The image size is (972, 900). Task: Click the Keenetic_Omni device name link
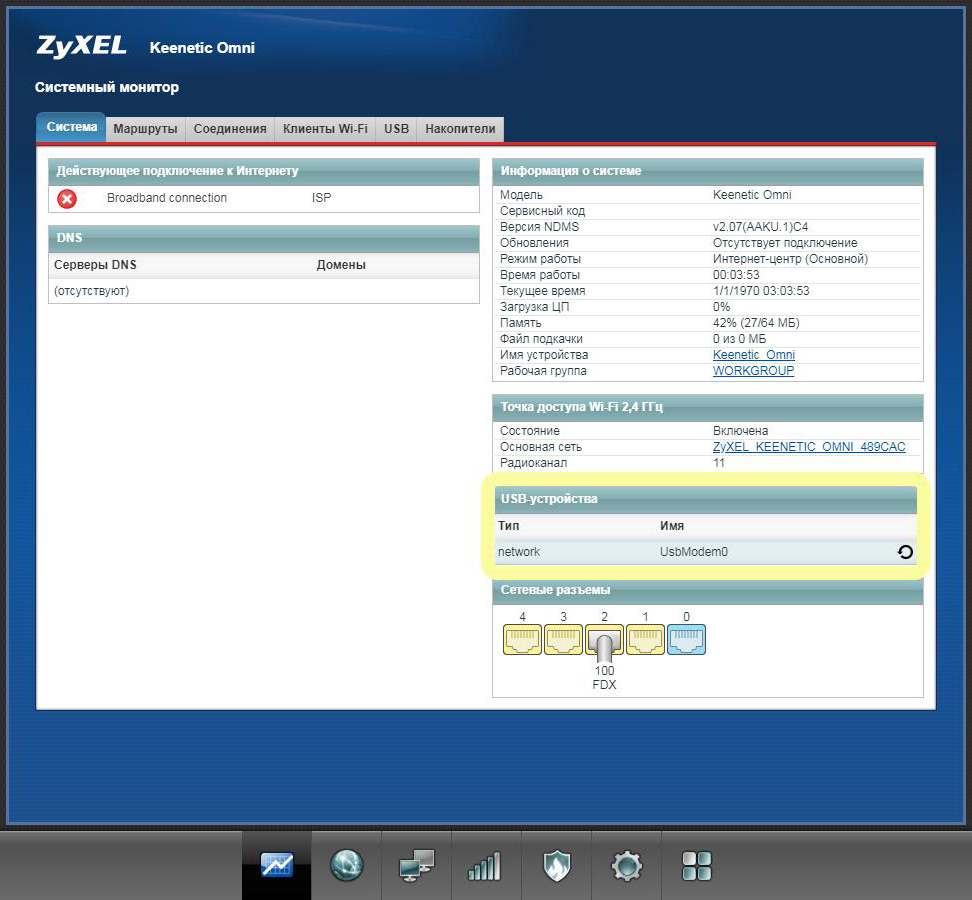click(753, 355)
